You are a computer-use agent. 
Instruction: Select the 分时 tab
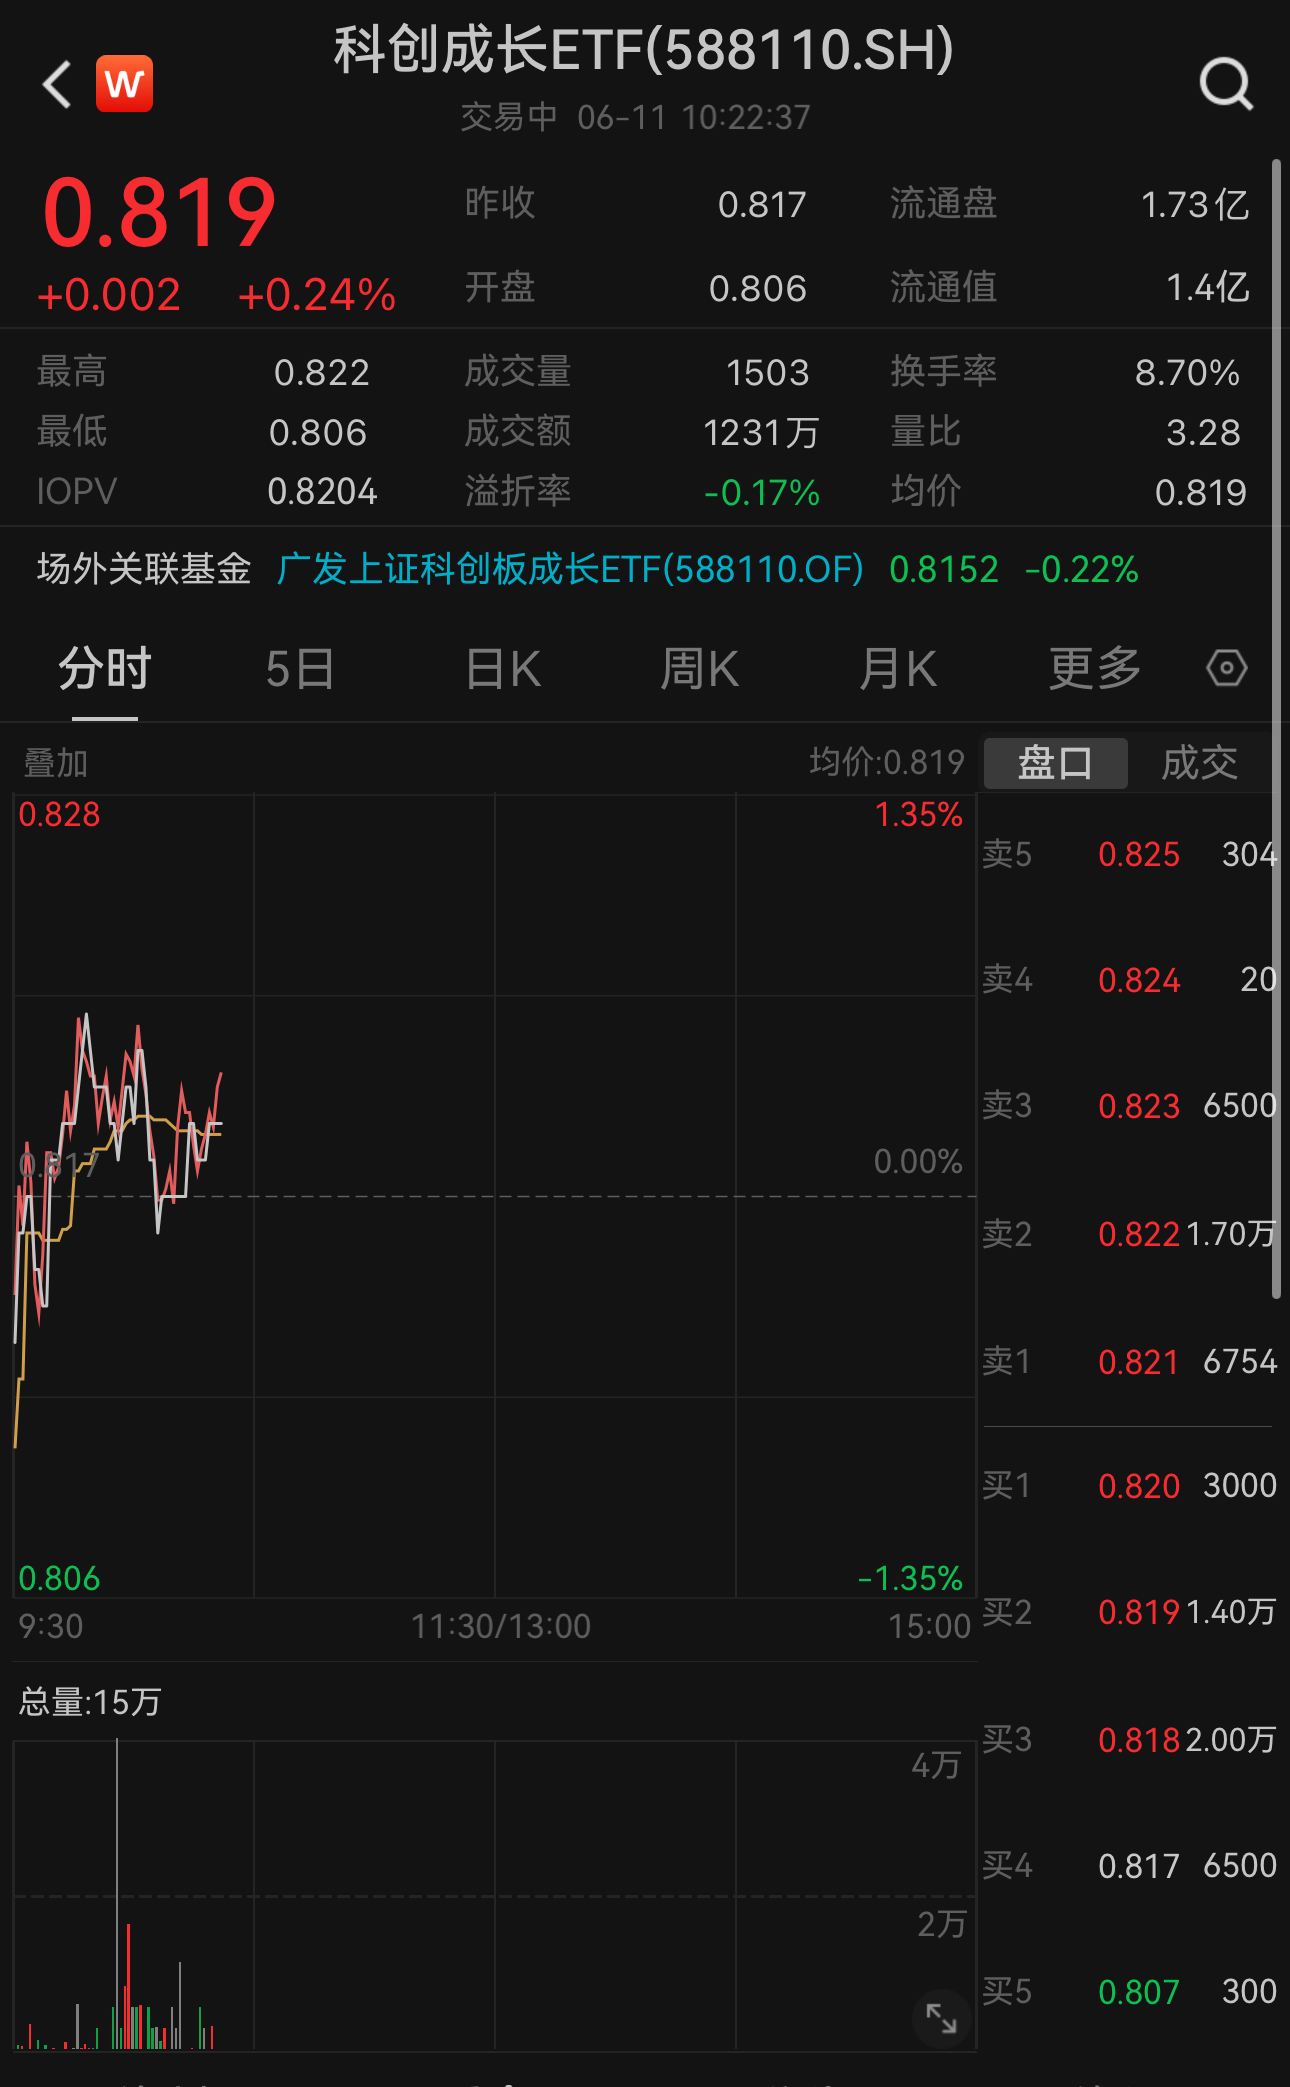pyautogui.click(x=104, y=668)
